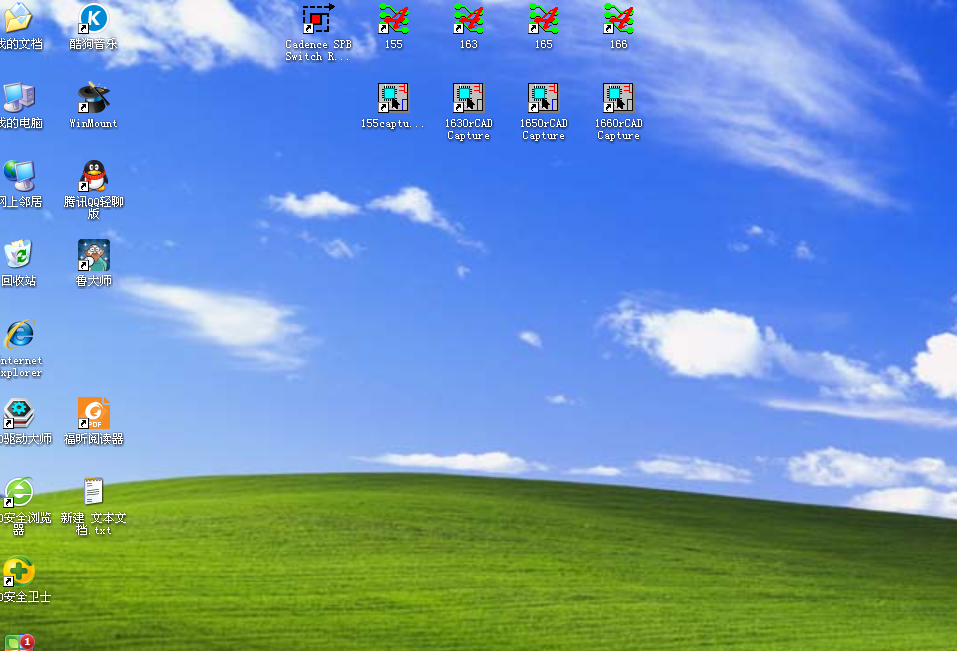Screen dimensions: 957x651
Task: Open the 回收站 recycle bin
Action: click(19, 255)
